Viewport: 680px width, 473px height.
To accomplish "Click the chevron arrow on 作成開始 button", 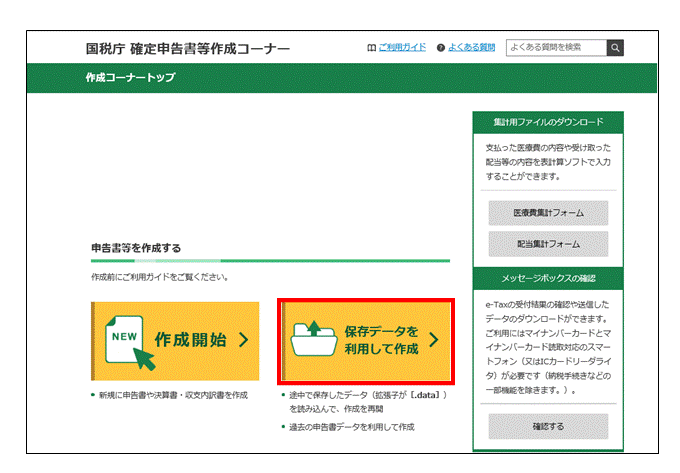I will [x=243, y=340].
